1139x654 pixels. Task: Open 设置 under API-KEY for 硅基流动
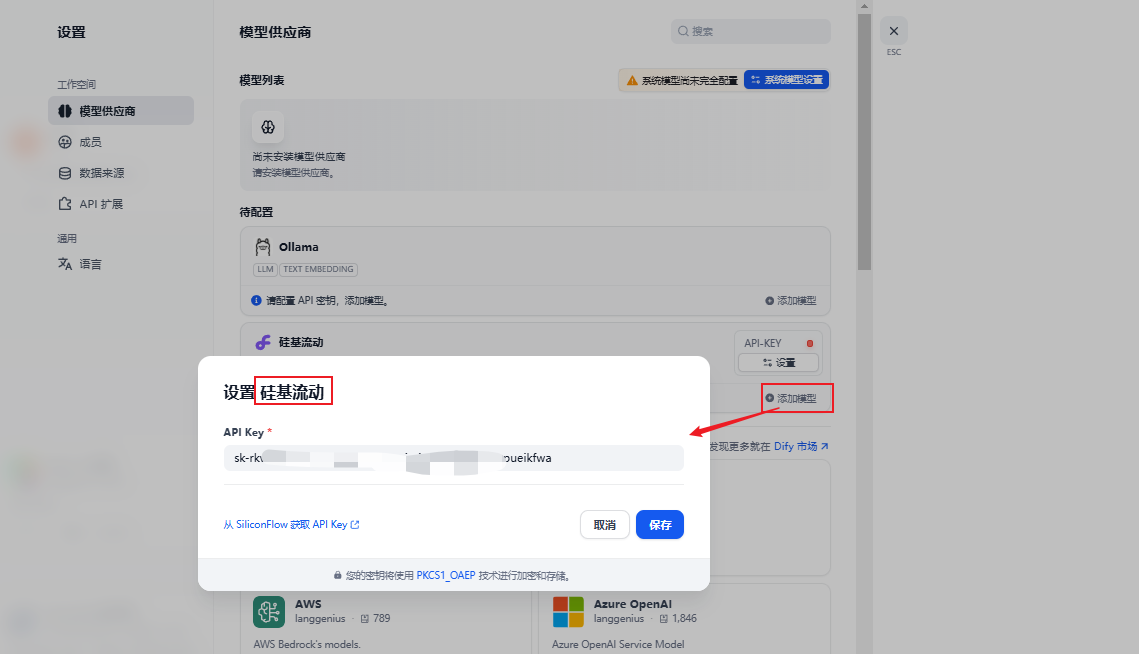[x=779, y=363]
